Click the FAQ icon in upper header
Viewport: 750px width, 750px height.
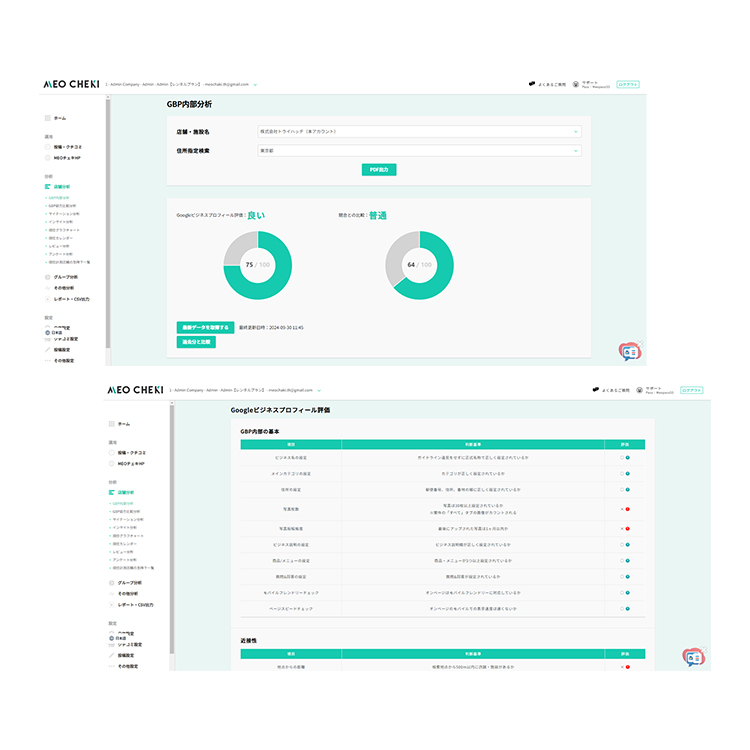531,84
